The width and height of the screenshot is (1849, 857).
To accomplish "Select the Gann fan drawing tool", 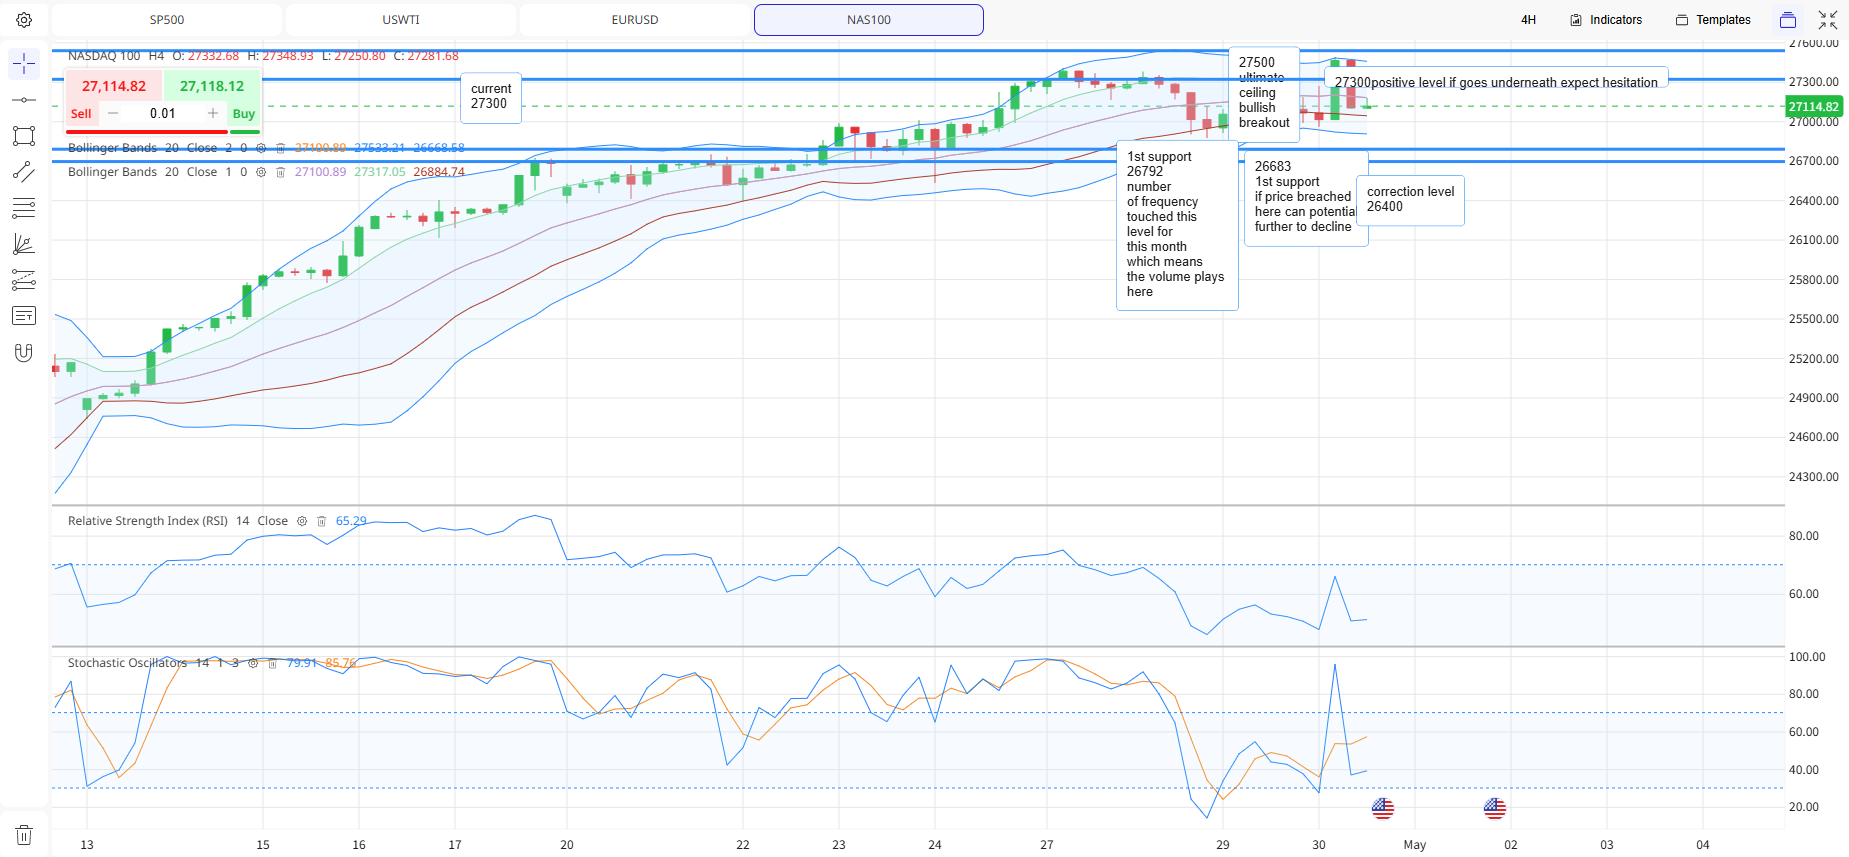I will (x=24, y=244).
